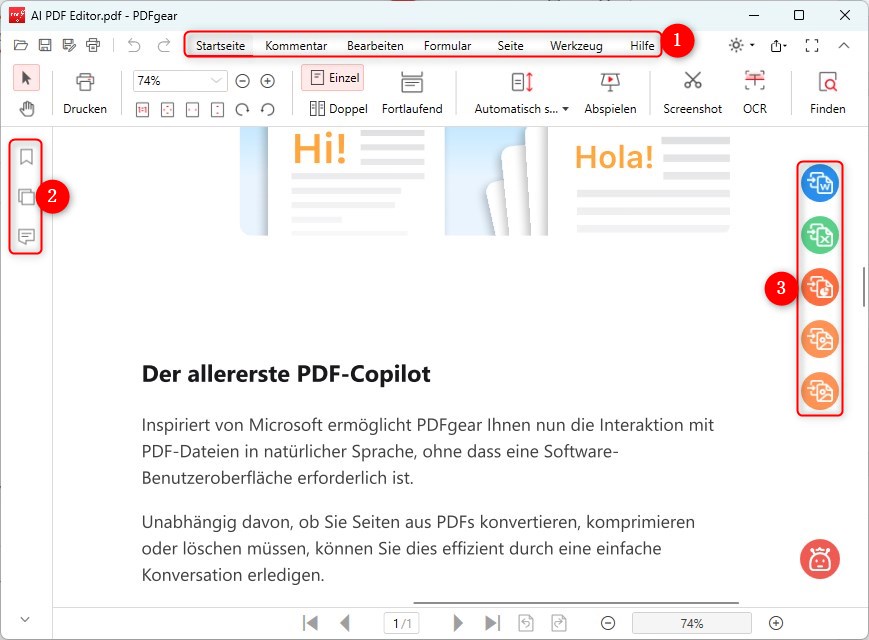Image resolution: width=869 pixels, height=640 pixels.
Task: Click the vertical scrollbar thumb
Action: coord(863,287)
